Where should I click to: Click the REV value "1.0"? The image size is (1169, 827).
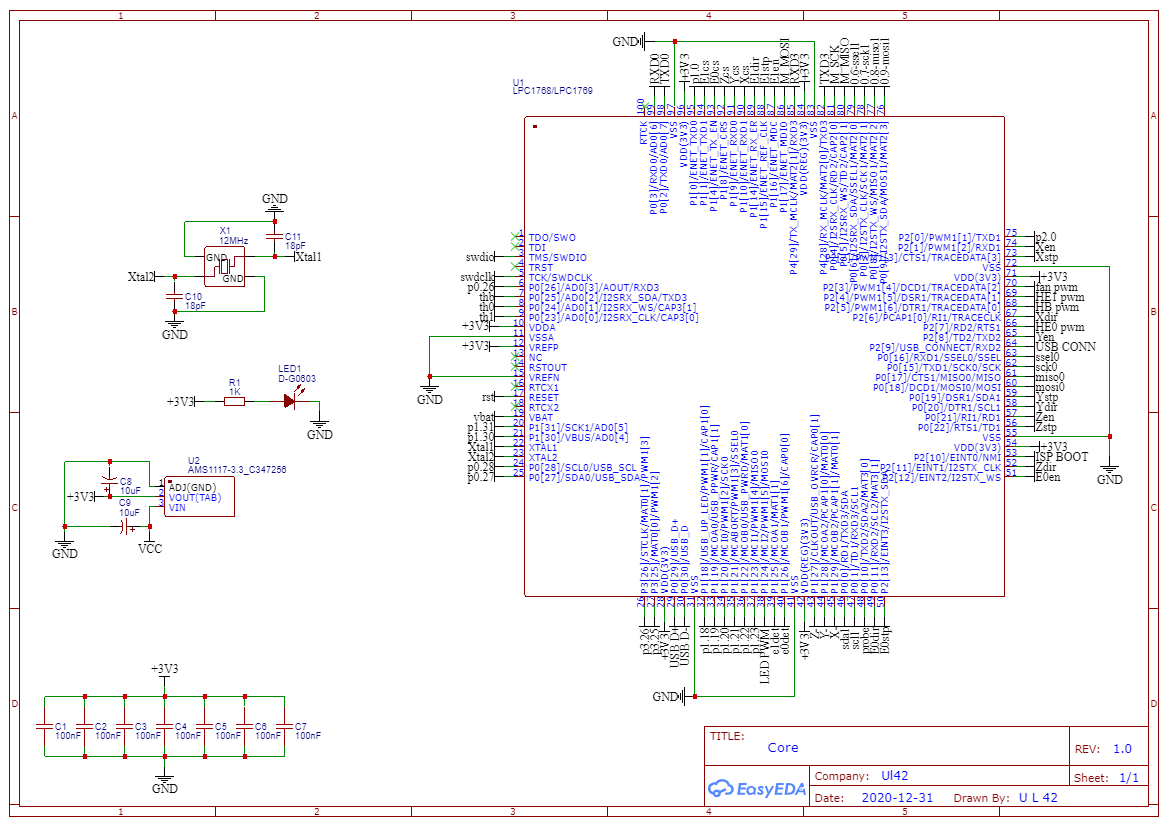coord(1122,749)
